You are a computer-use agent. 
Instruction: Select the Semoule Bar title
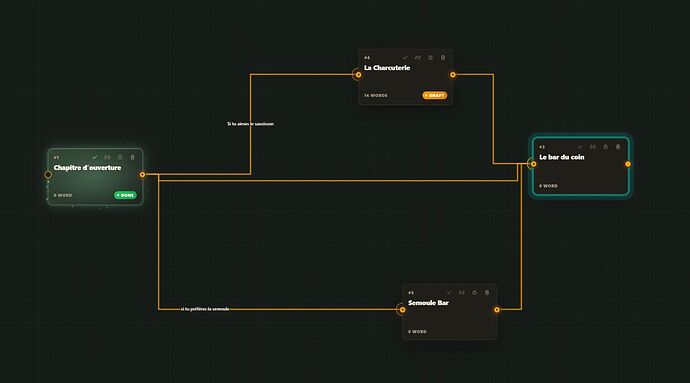point(428,303)
